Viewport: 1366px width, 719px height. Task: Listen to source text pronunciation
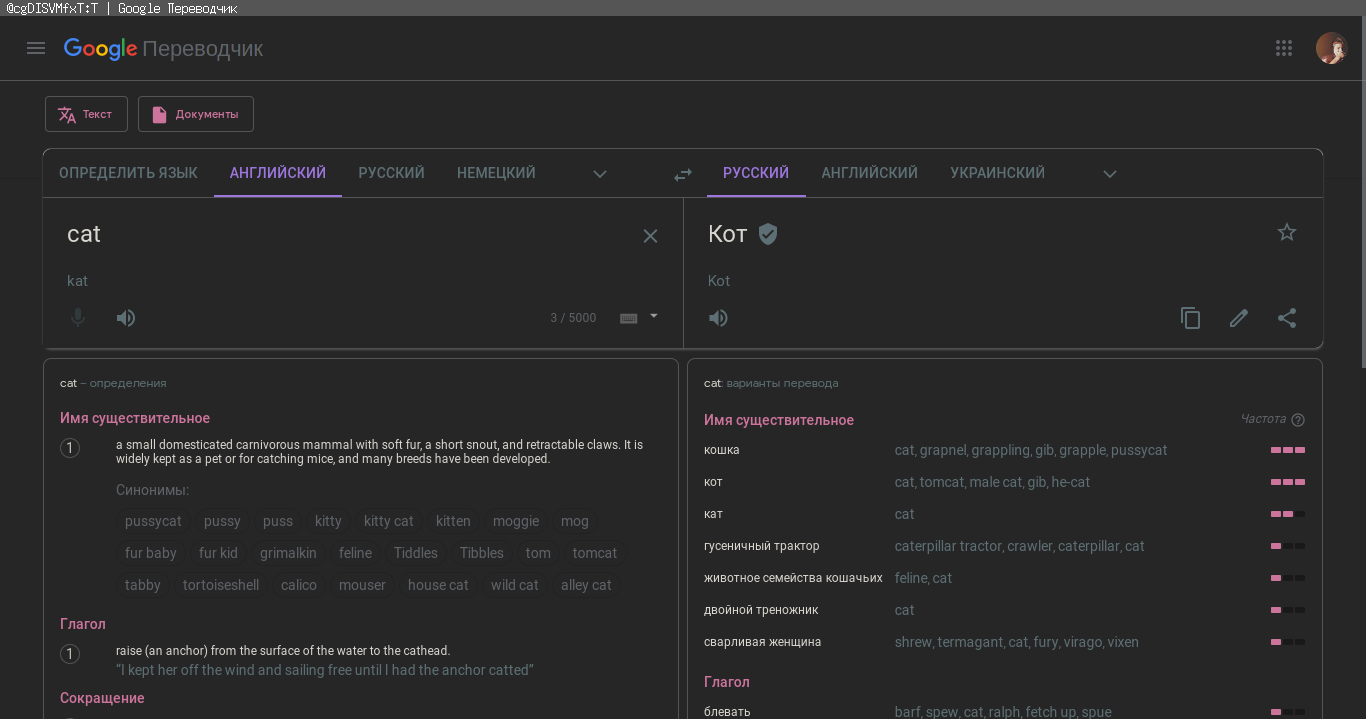pos(126,318)
